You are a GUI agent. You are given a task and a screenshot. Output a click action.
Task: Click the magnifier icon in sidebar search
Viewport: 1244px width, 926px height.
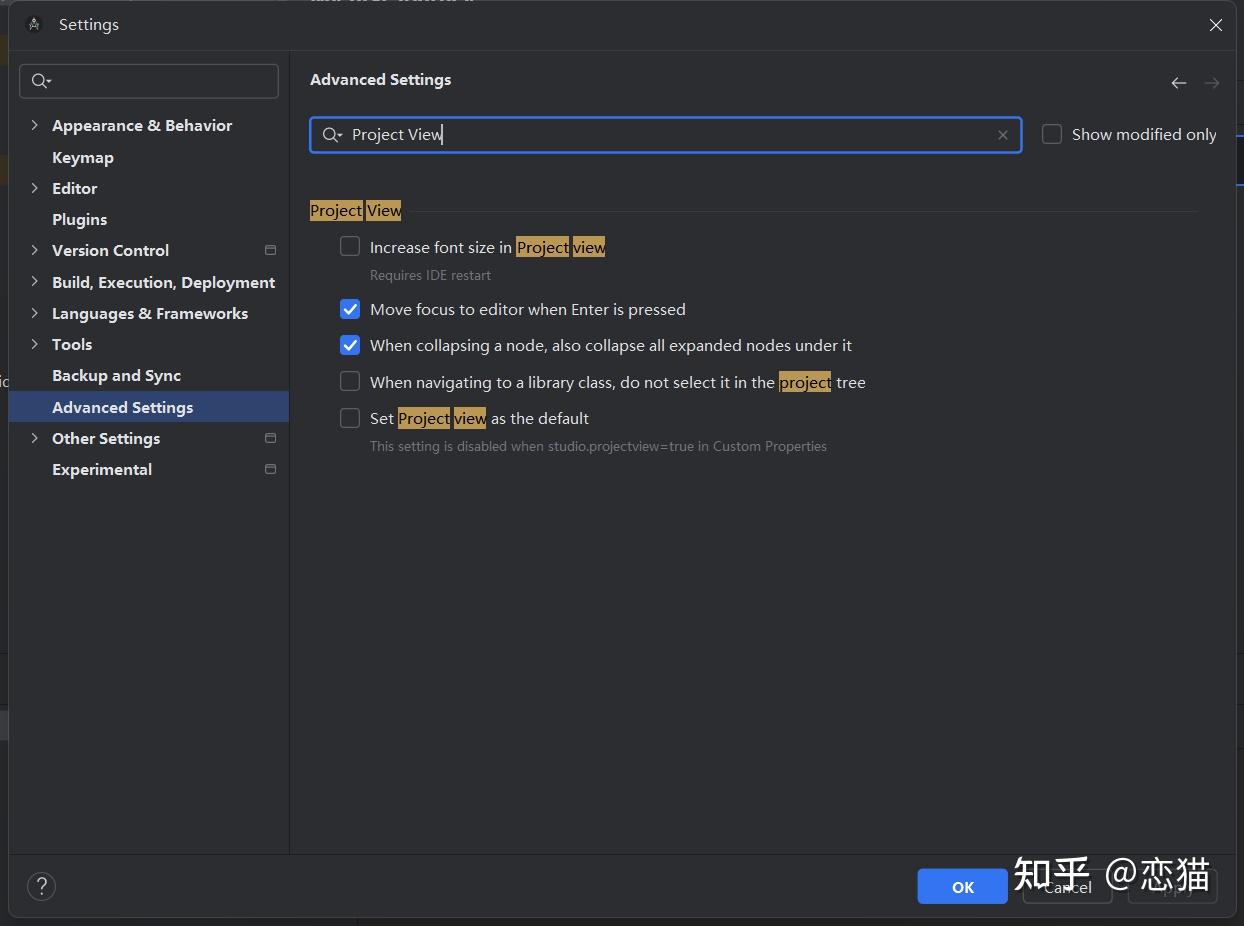[40, 81]
